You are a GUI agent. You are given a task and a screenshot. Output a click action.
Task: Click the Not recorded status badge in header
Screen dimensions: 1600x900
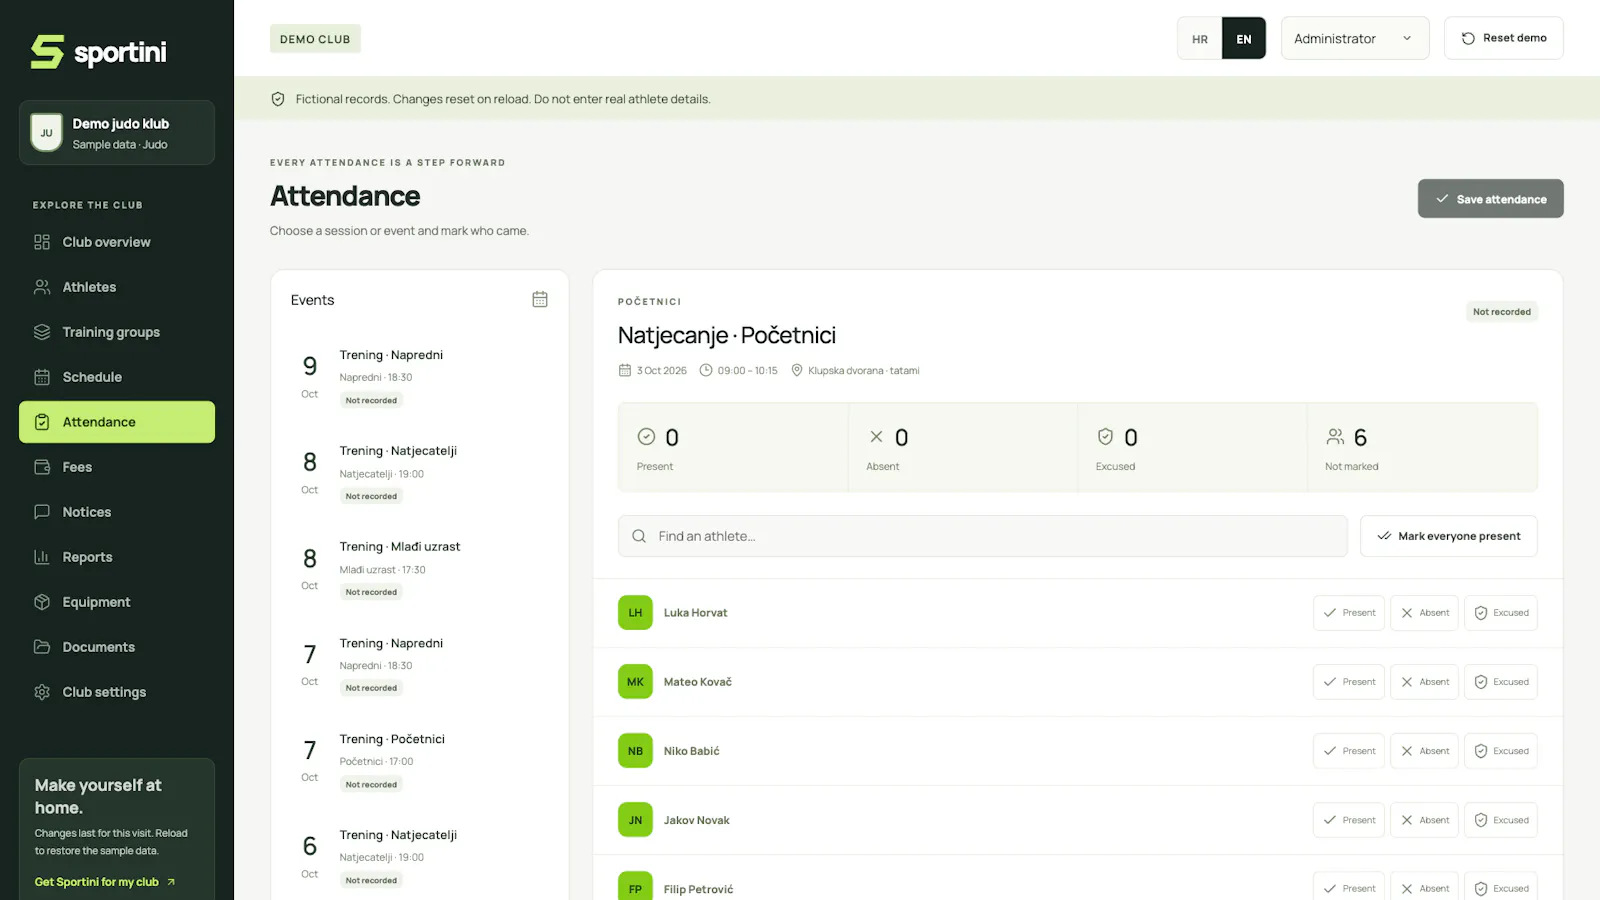pos(1501,312)
